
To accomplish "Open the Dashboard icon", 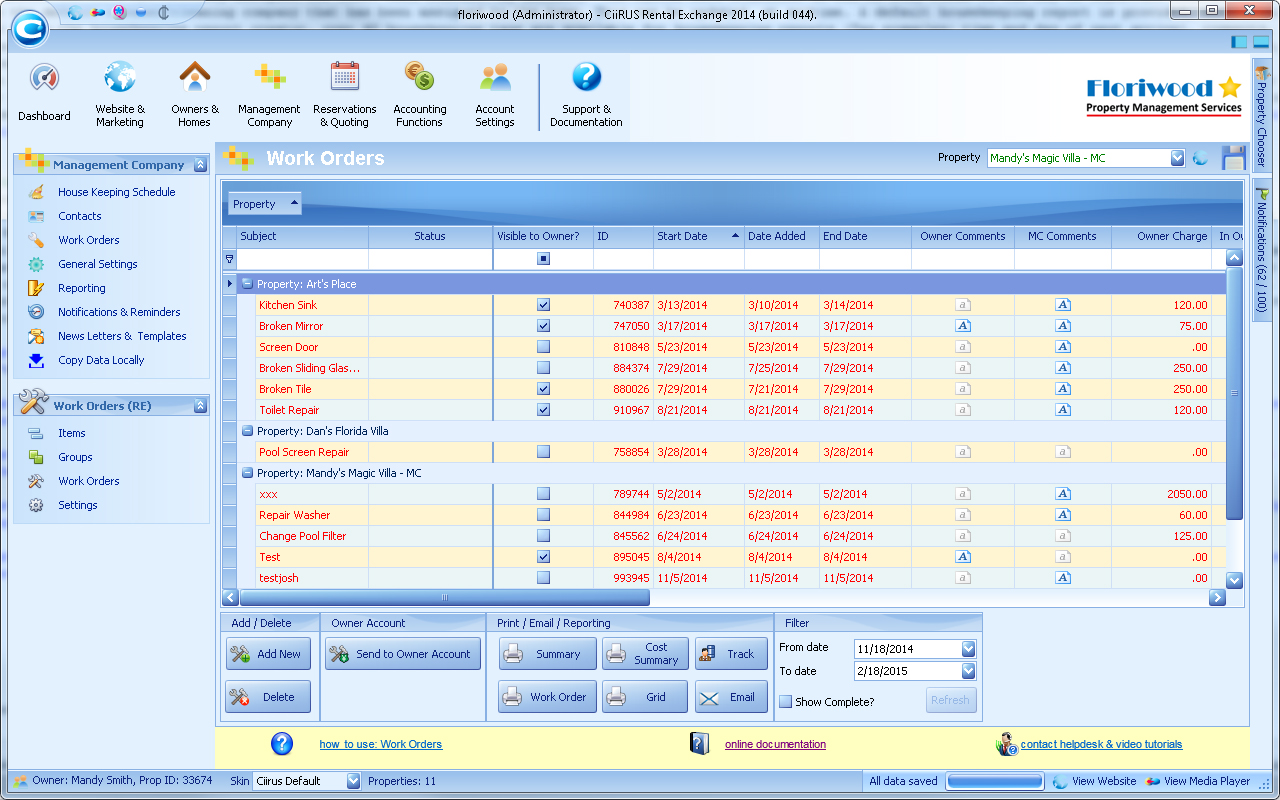I will click(x=44, y=93).
